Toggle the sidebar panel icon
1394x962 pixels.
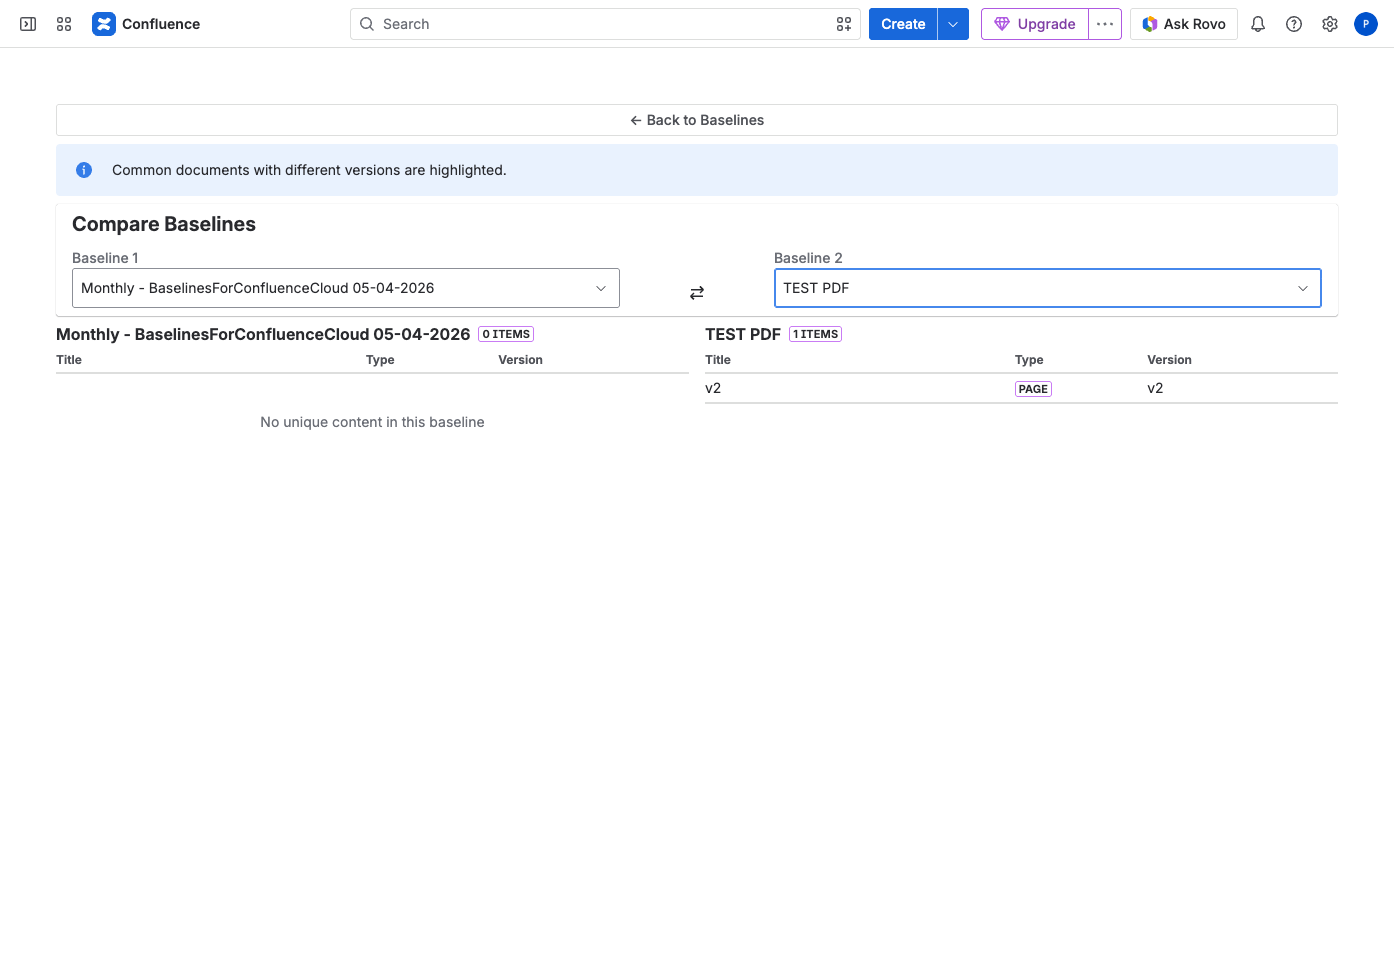tap(28, 24)
